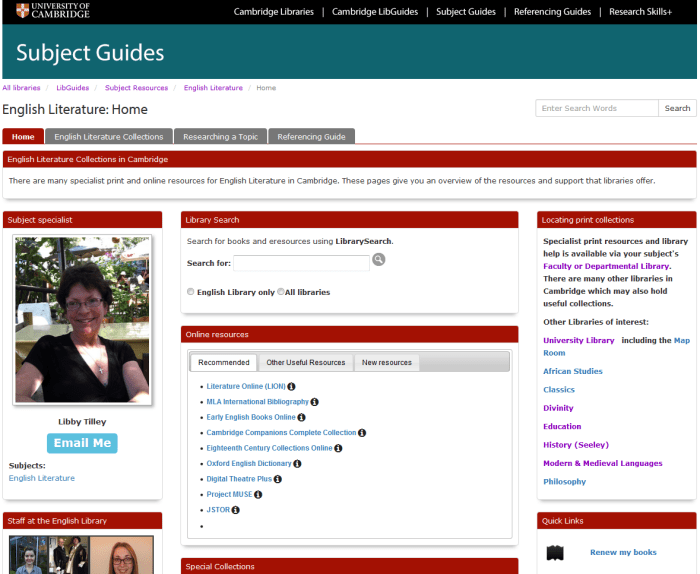Open University Library link

click(x=579, y=340)
